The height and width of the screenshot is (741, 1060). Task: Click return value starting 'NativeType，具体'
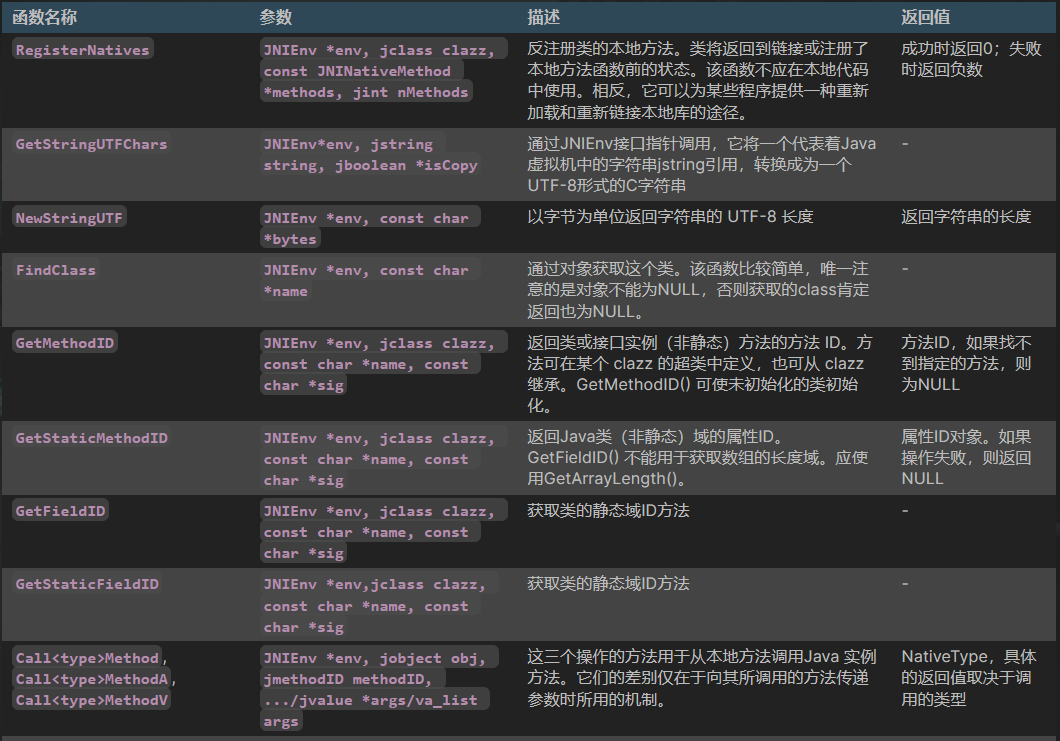click(968, 678)
